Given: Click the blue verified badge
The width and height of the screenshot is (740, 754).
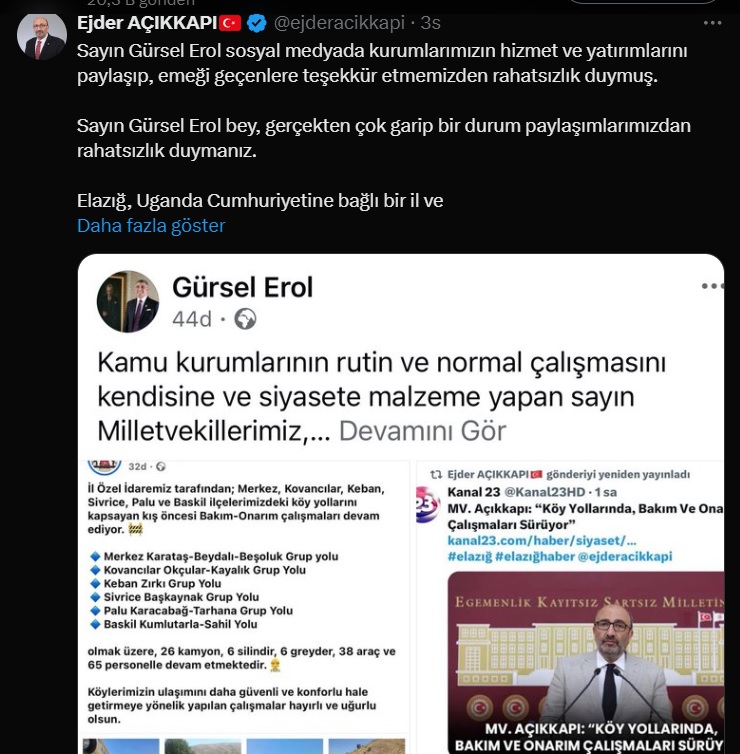Looking at the screenshot, I should coord(257,23).
